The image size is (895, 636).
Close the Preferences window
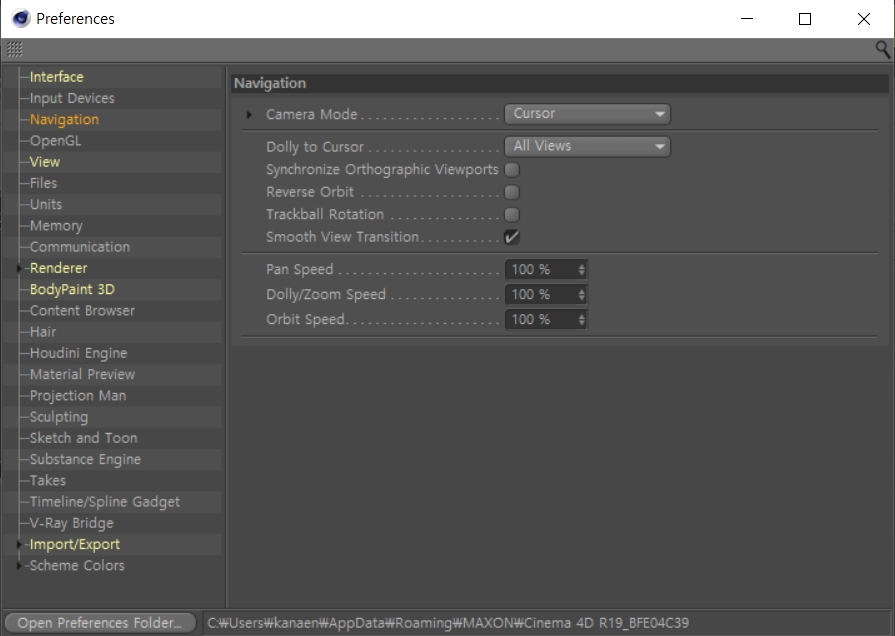click(864, 19)
